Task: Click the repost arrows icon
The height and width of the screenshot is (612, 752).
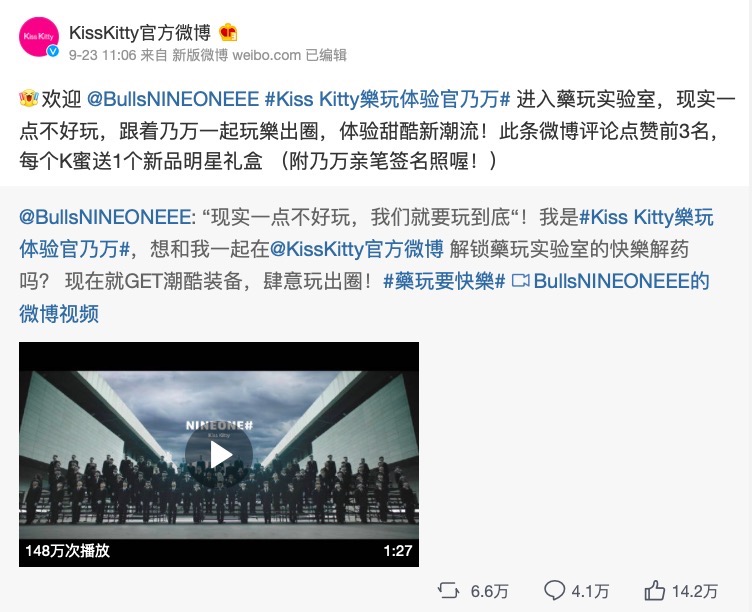Action: click(448, 590)
